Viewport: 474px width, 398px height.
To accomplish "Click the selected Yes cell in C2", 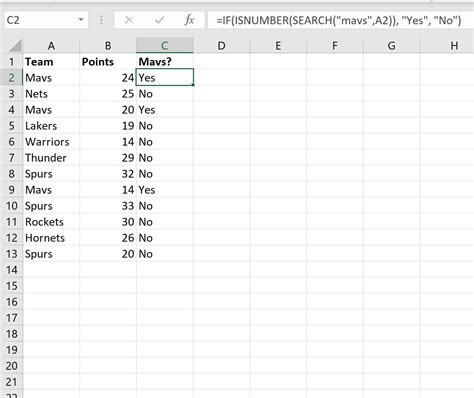I will click(165, 78).
